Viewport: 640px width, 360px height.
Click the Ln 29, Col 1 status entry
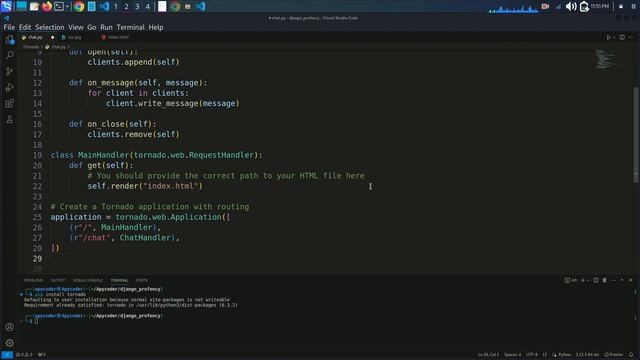pyautogui.click(x=488, y=355)
